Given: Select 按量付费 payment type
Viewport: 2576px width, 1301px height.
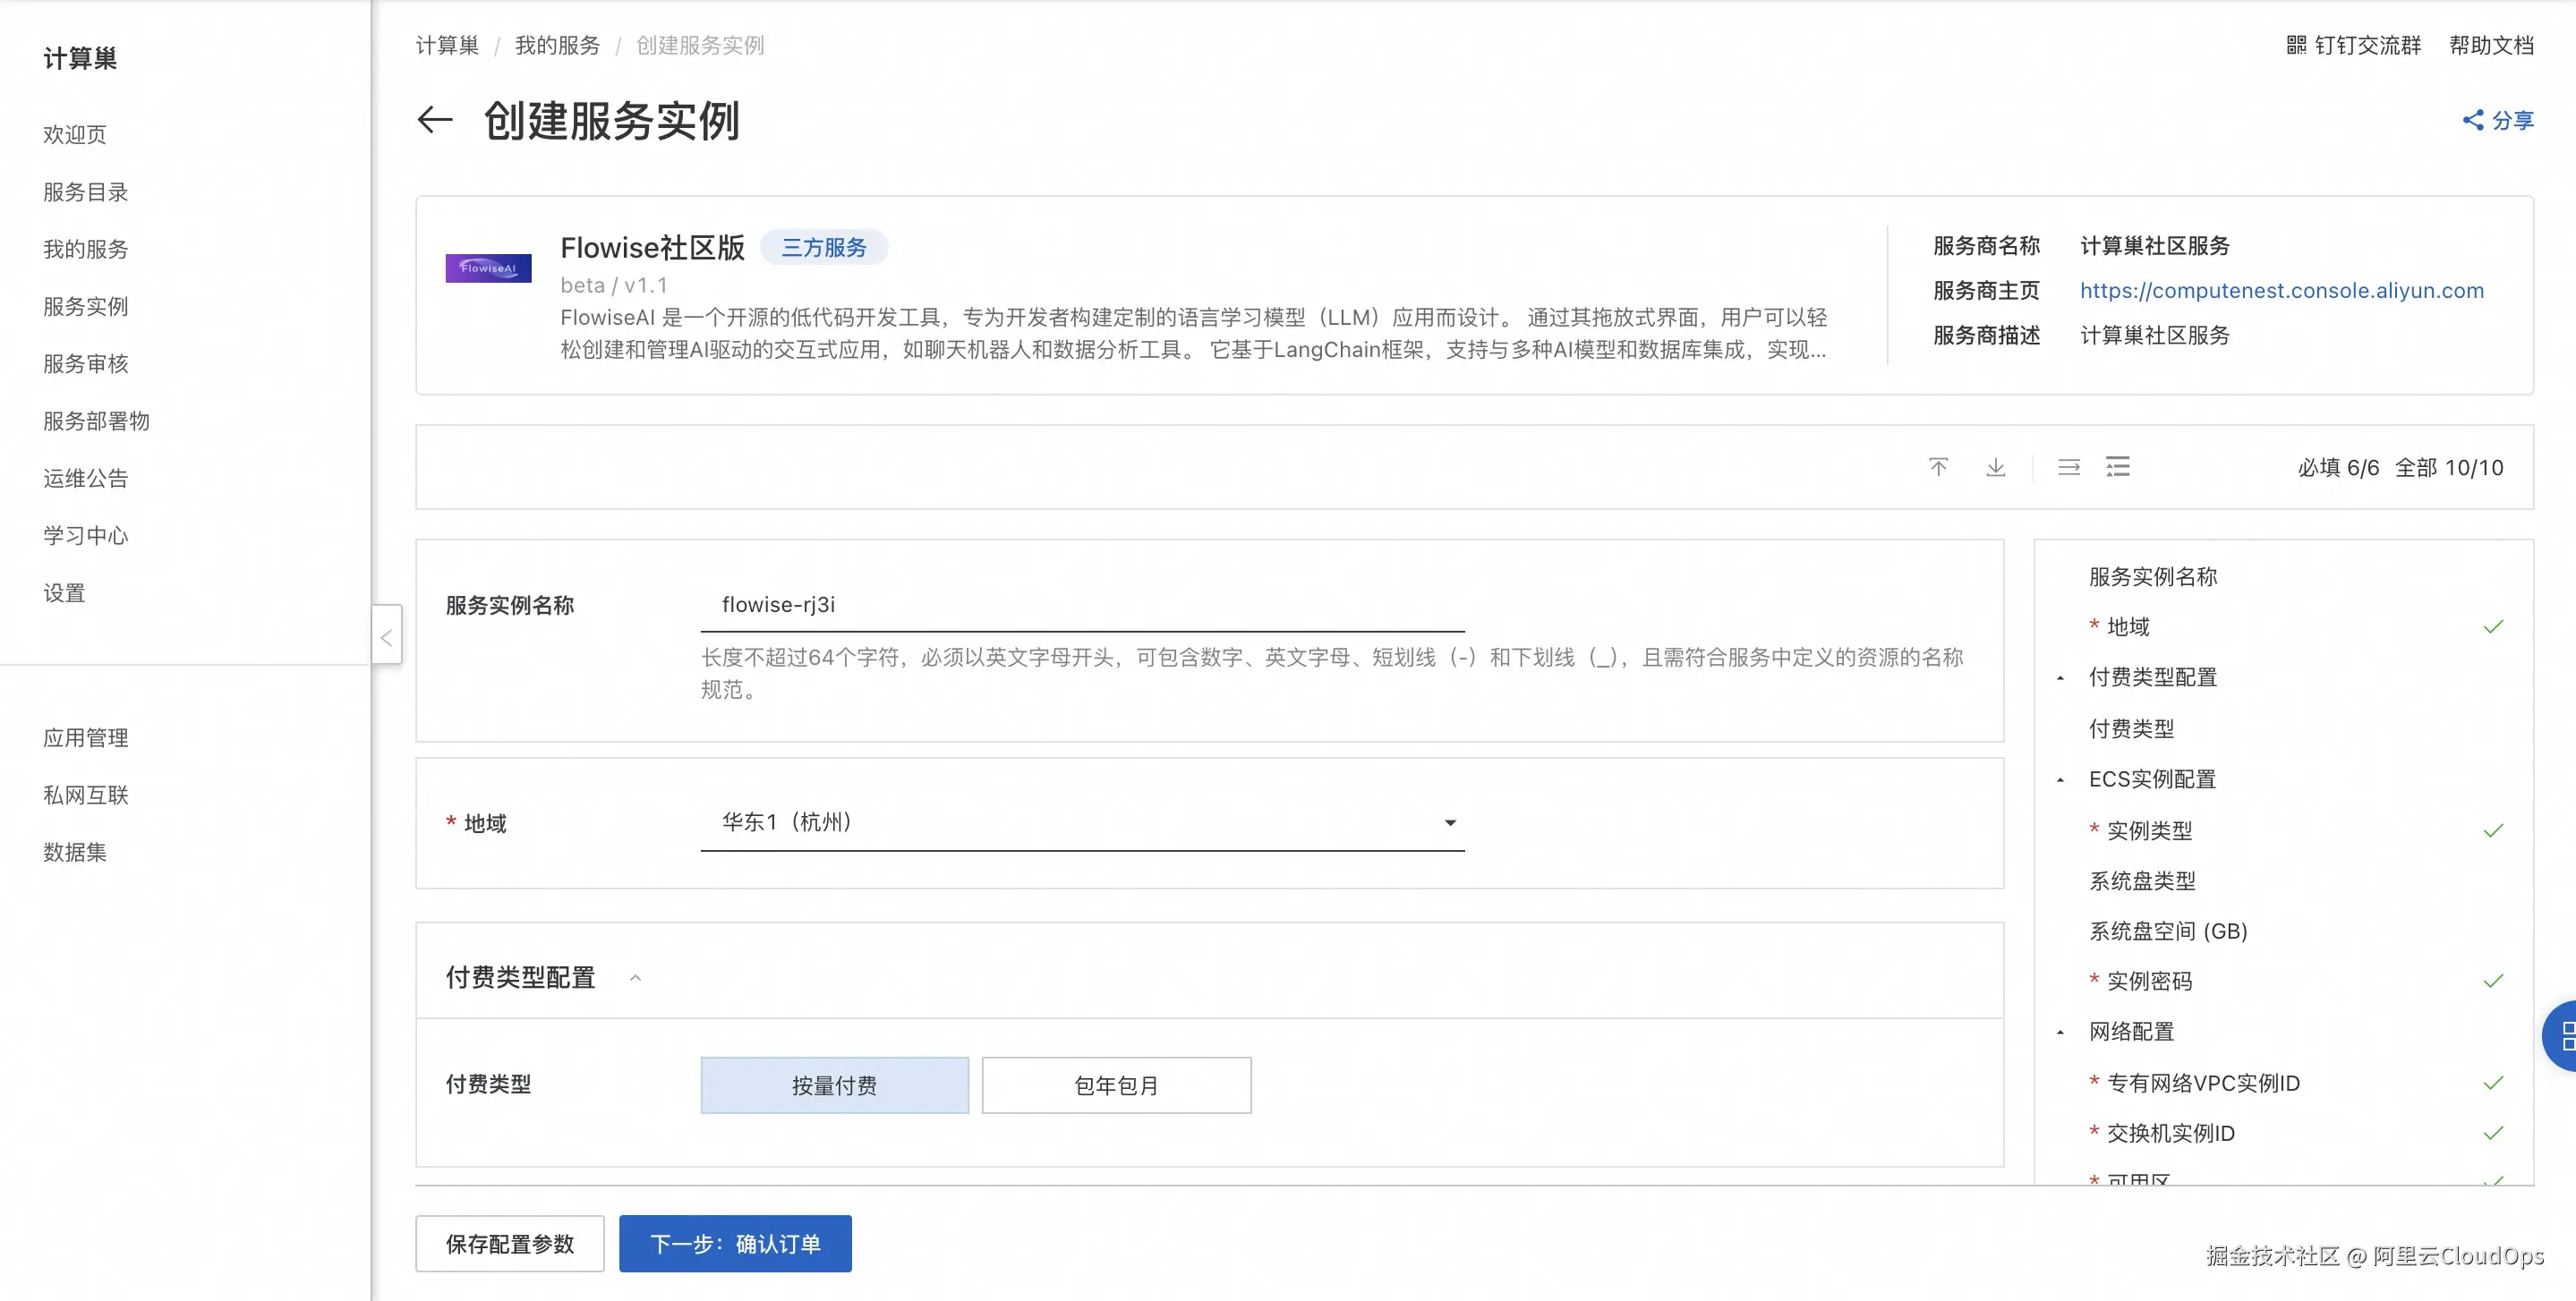Looking at the screenshot, I should point(835,1084).
